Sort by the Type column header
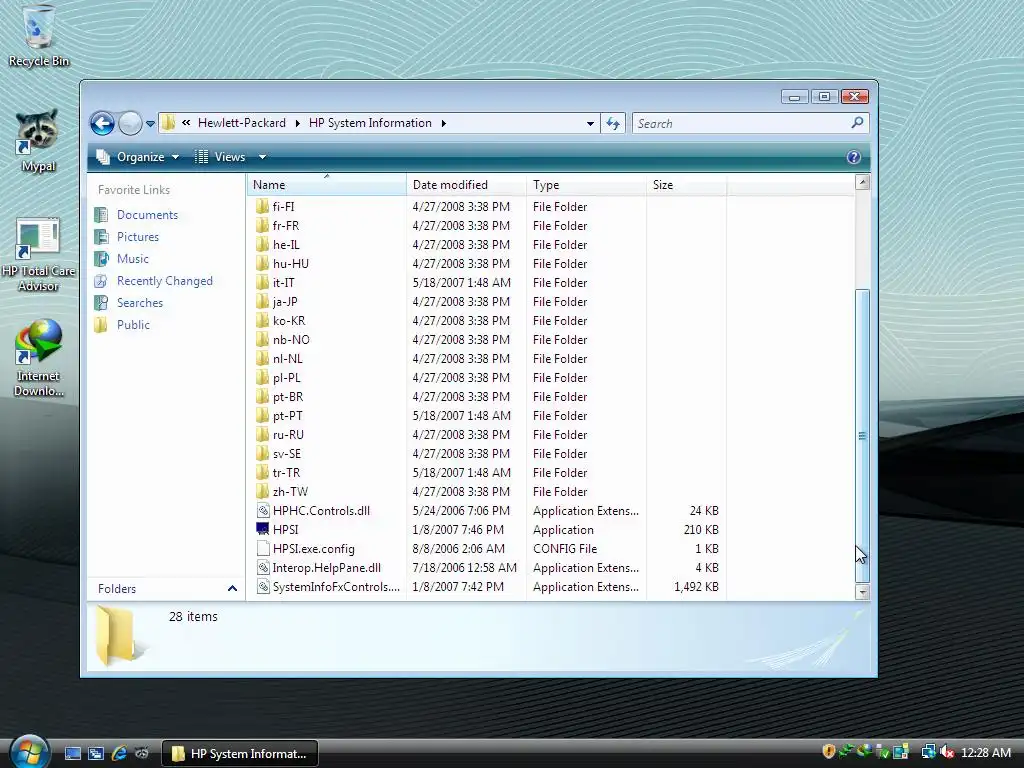 [x=586, y=185]
